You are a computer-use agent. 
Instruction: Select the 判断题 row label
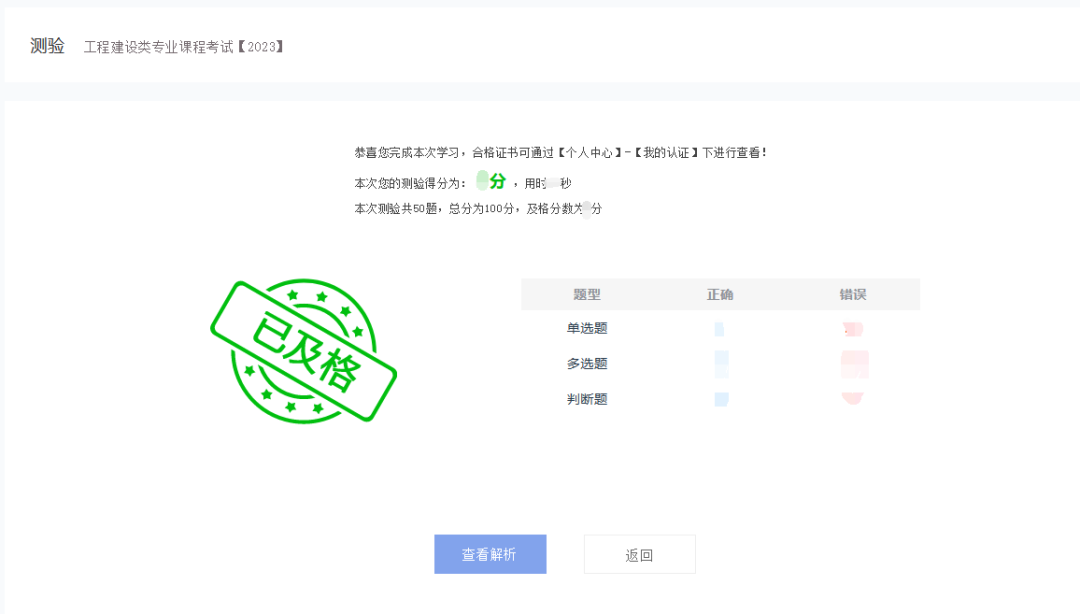(x=587, y=398)
